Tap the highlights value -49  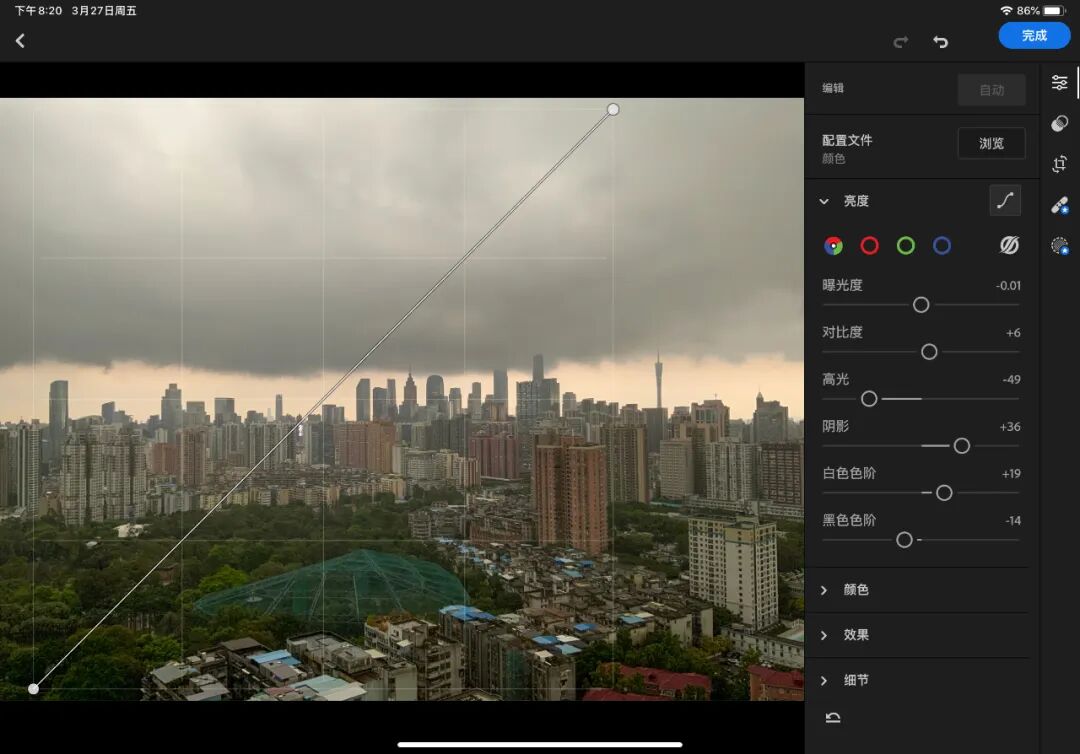pyautogui.click(x=1011, y=379)
